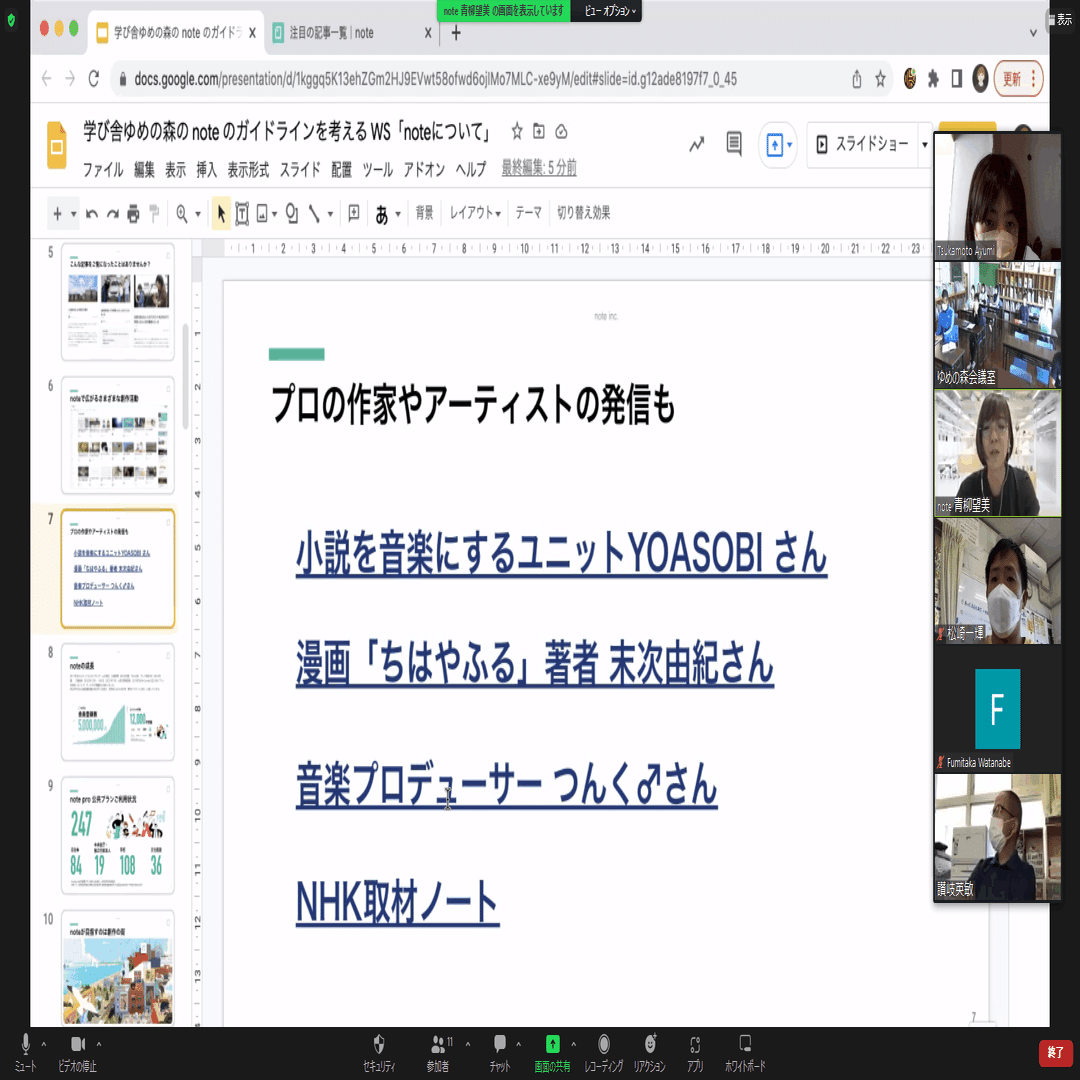This screenshot has height=1080, width=1080.
Task: Open the ツール menu
Action: pos(377,169)
